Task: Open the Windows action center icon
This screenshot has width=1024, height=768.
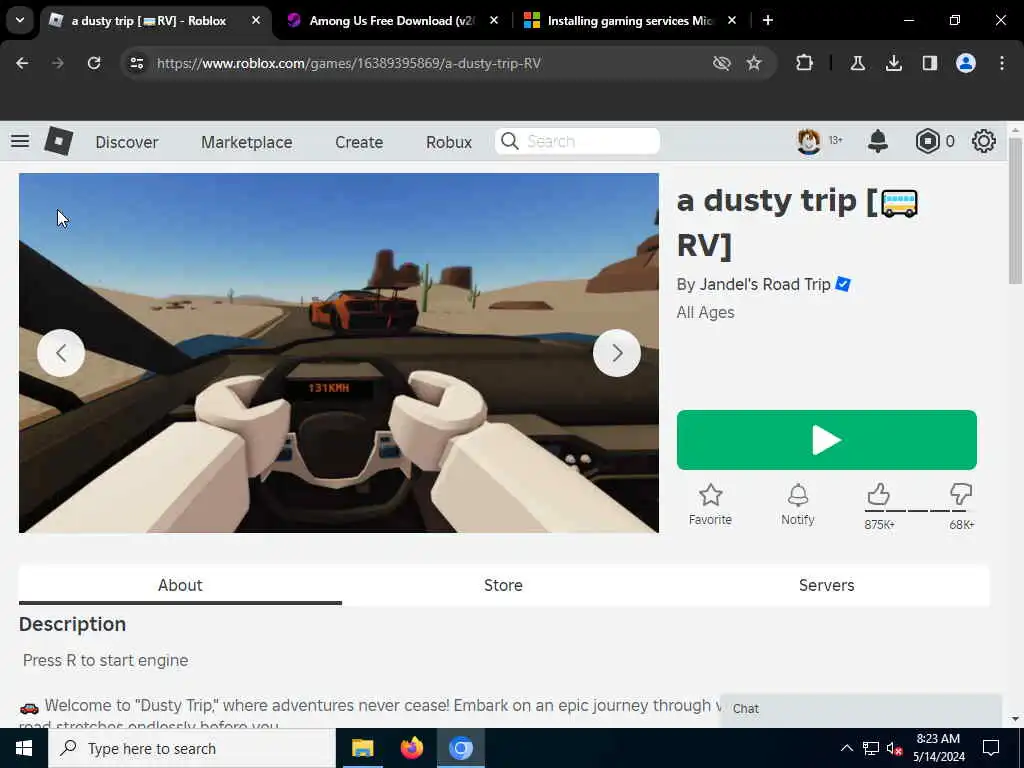Action: point(991,748)
